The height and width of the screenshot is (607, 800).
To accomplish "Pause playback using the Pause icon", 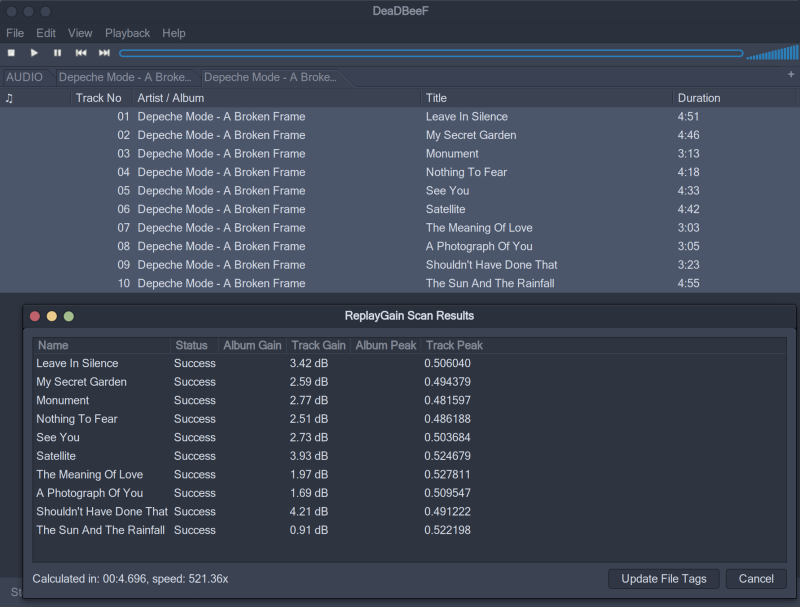I will pyautogui.click(x=57, y=53).
